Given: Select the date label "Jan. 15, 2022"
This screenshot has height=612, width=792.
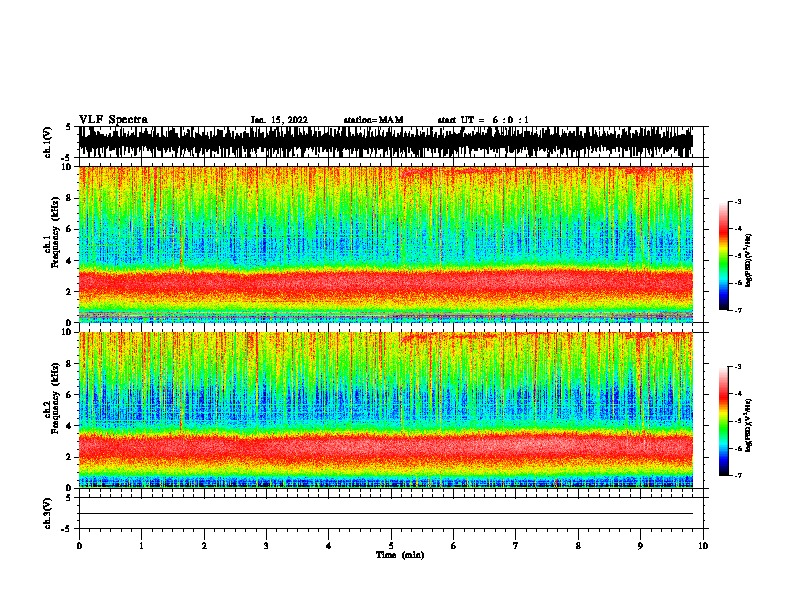Looking at the screenshot, I should tap(279, 120).
